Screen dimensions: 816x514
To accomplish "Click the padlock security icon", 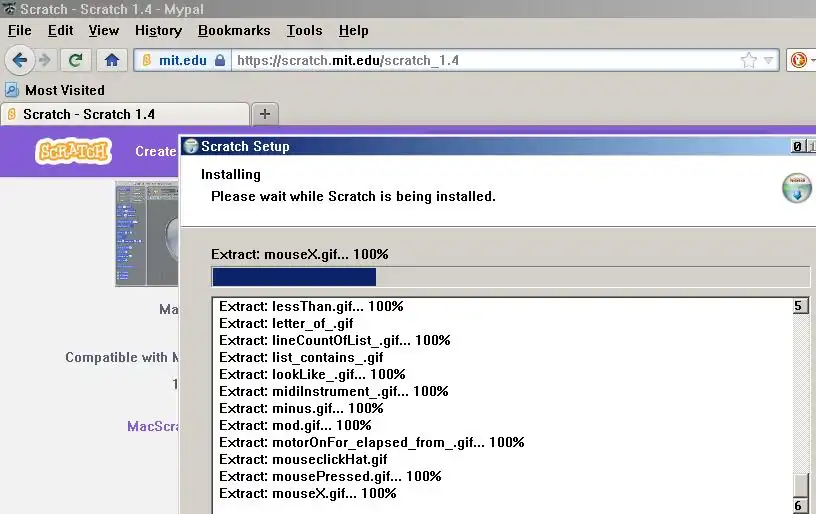I will click(220, 60).
